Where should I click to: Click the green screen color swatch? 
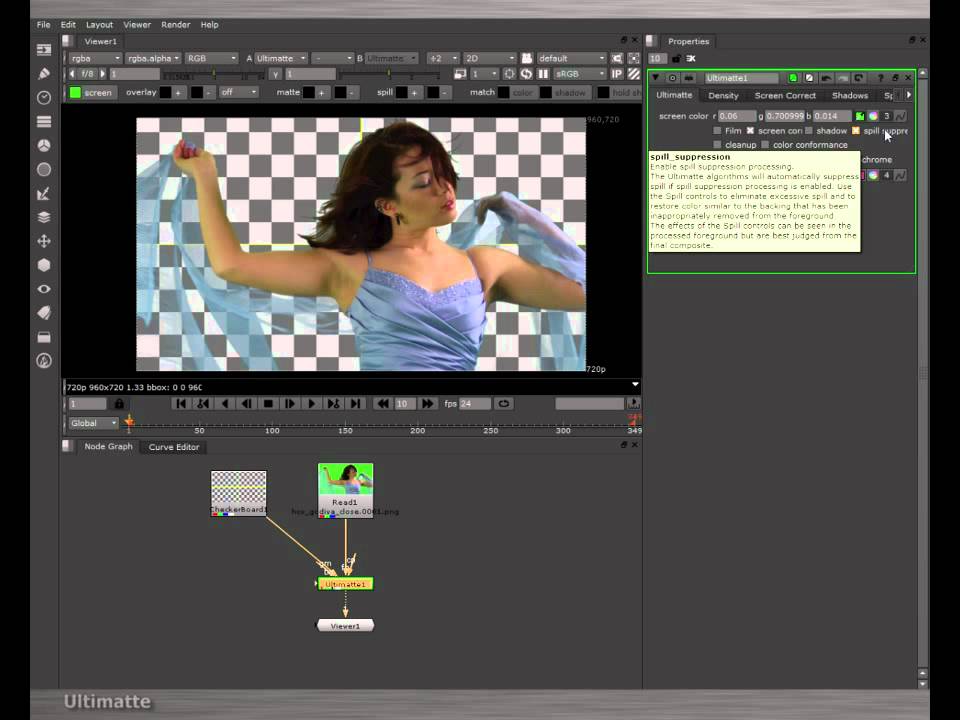coord(860,116)
